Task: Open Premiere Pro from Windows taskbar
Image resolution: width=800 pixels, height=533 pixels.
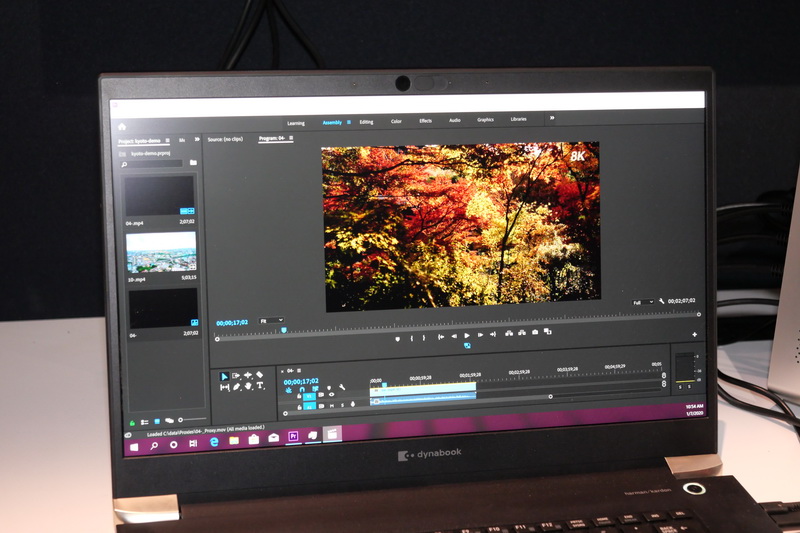Action: pos(293,437)
